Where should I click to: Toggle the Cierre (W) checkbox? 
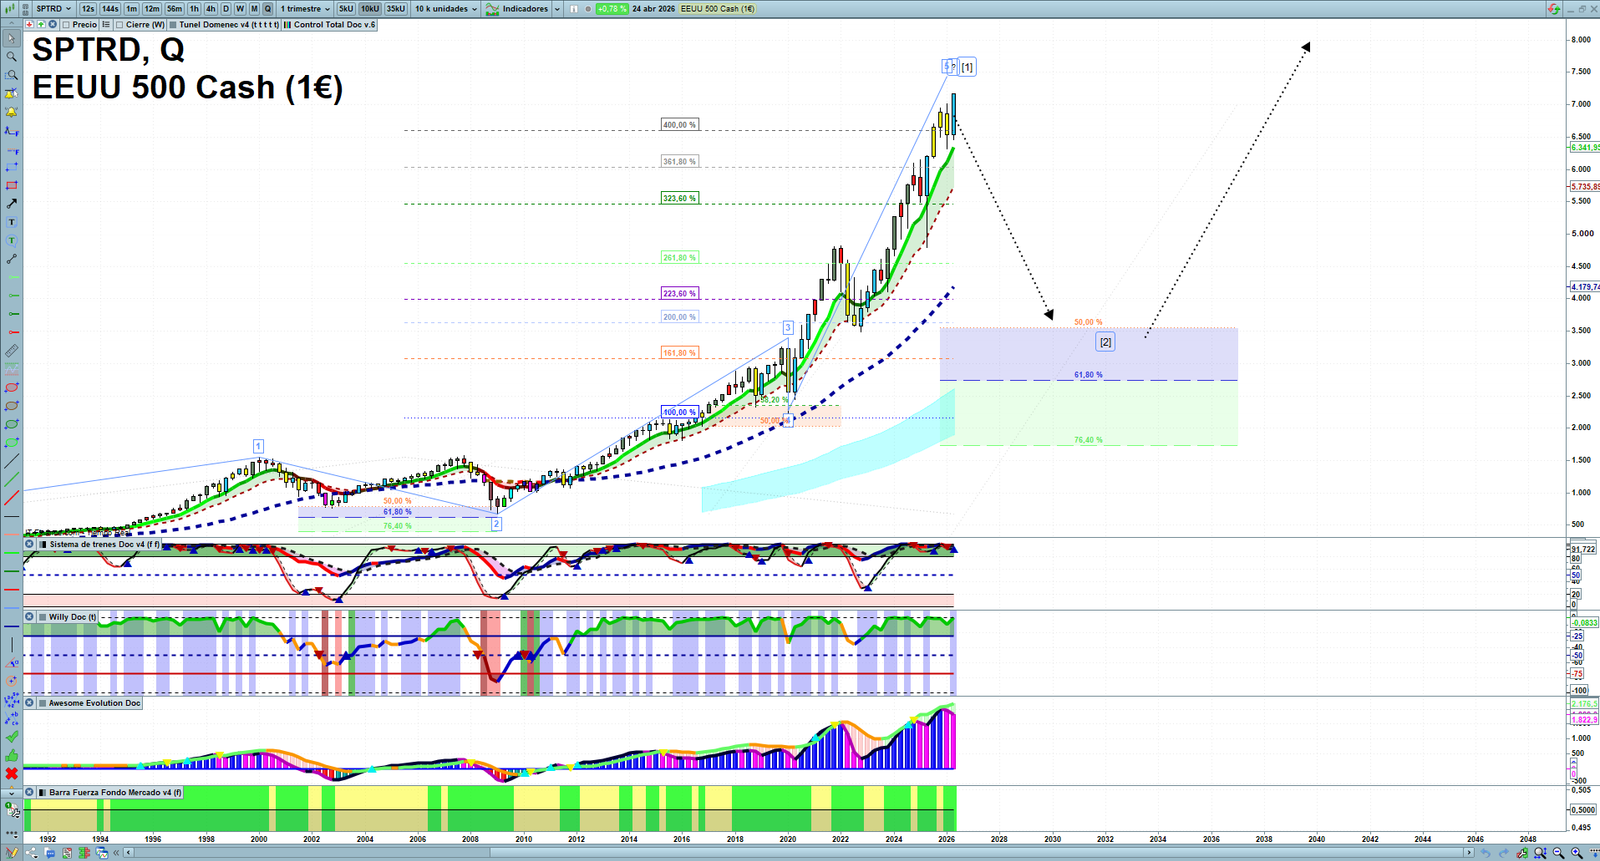(120, 25)
